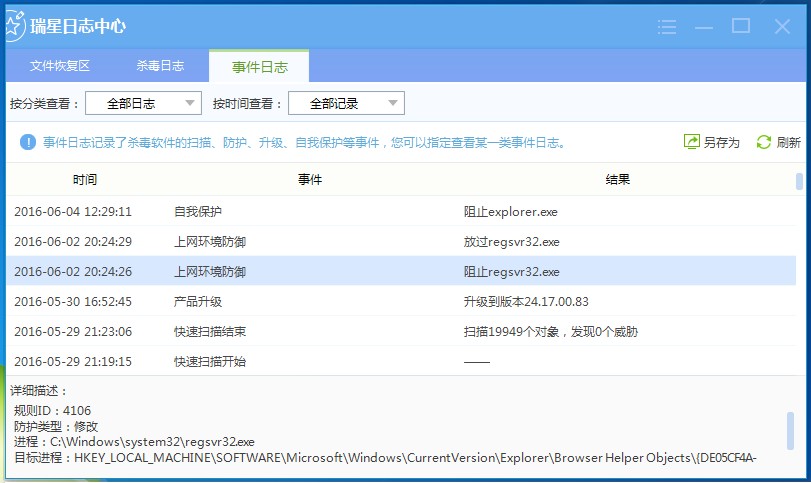811x483 pixels.
Task: Click the 另存为 export icon
Action: [692, 142]
